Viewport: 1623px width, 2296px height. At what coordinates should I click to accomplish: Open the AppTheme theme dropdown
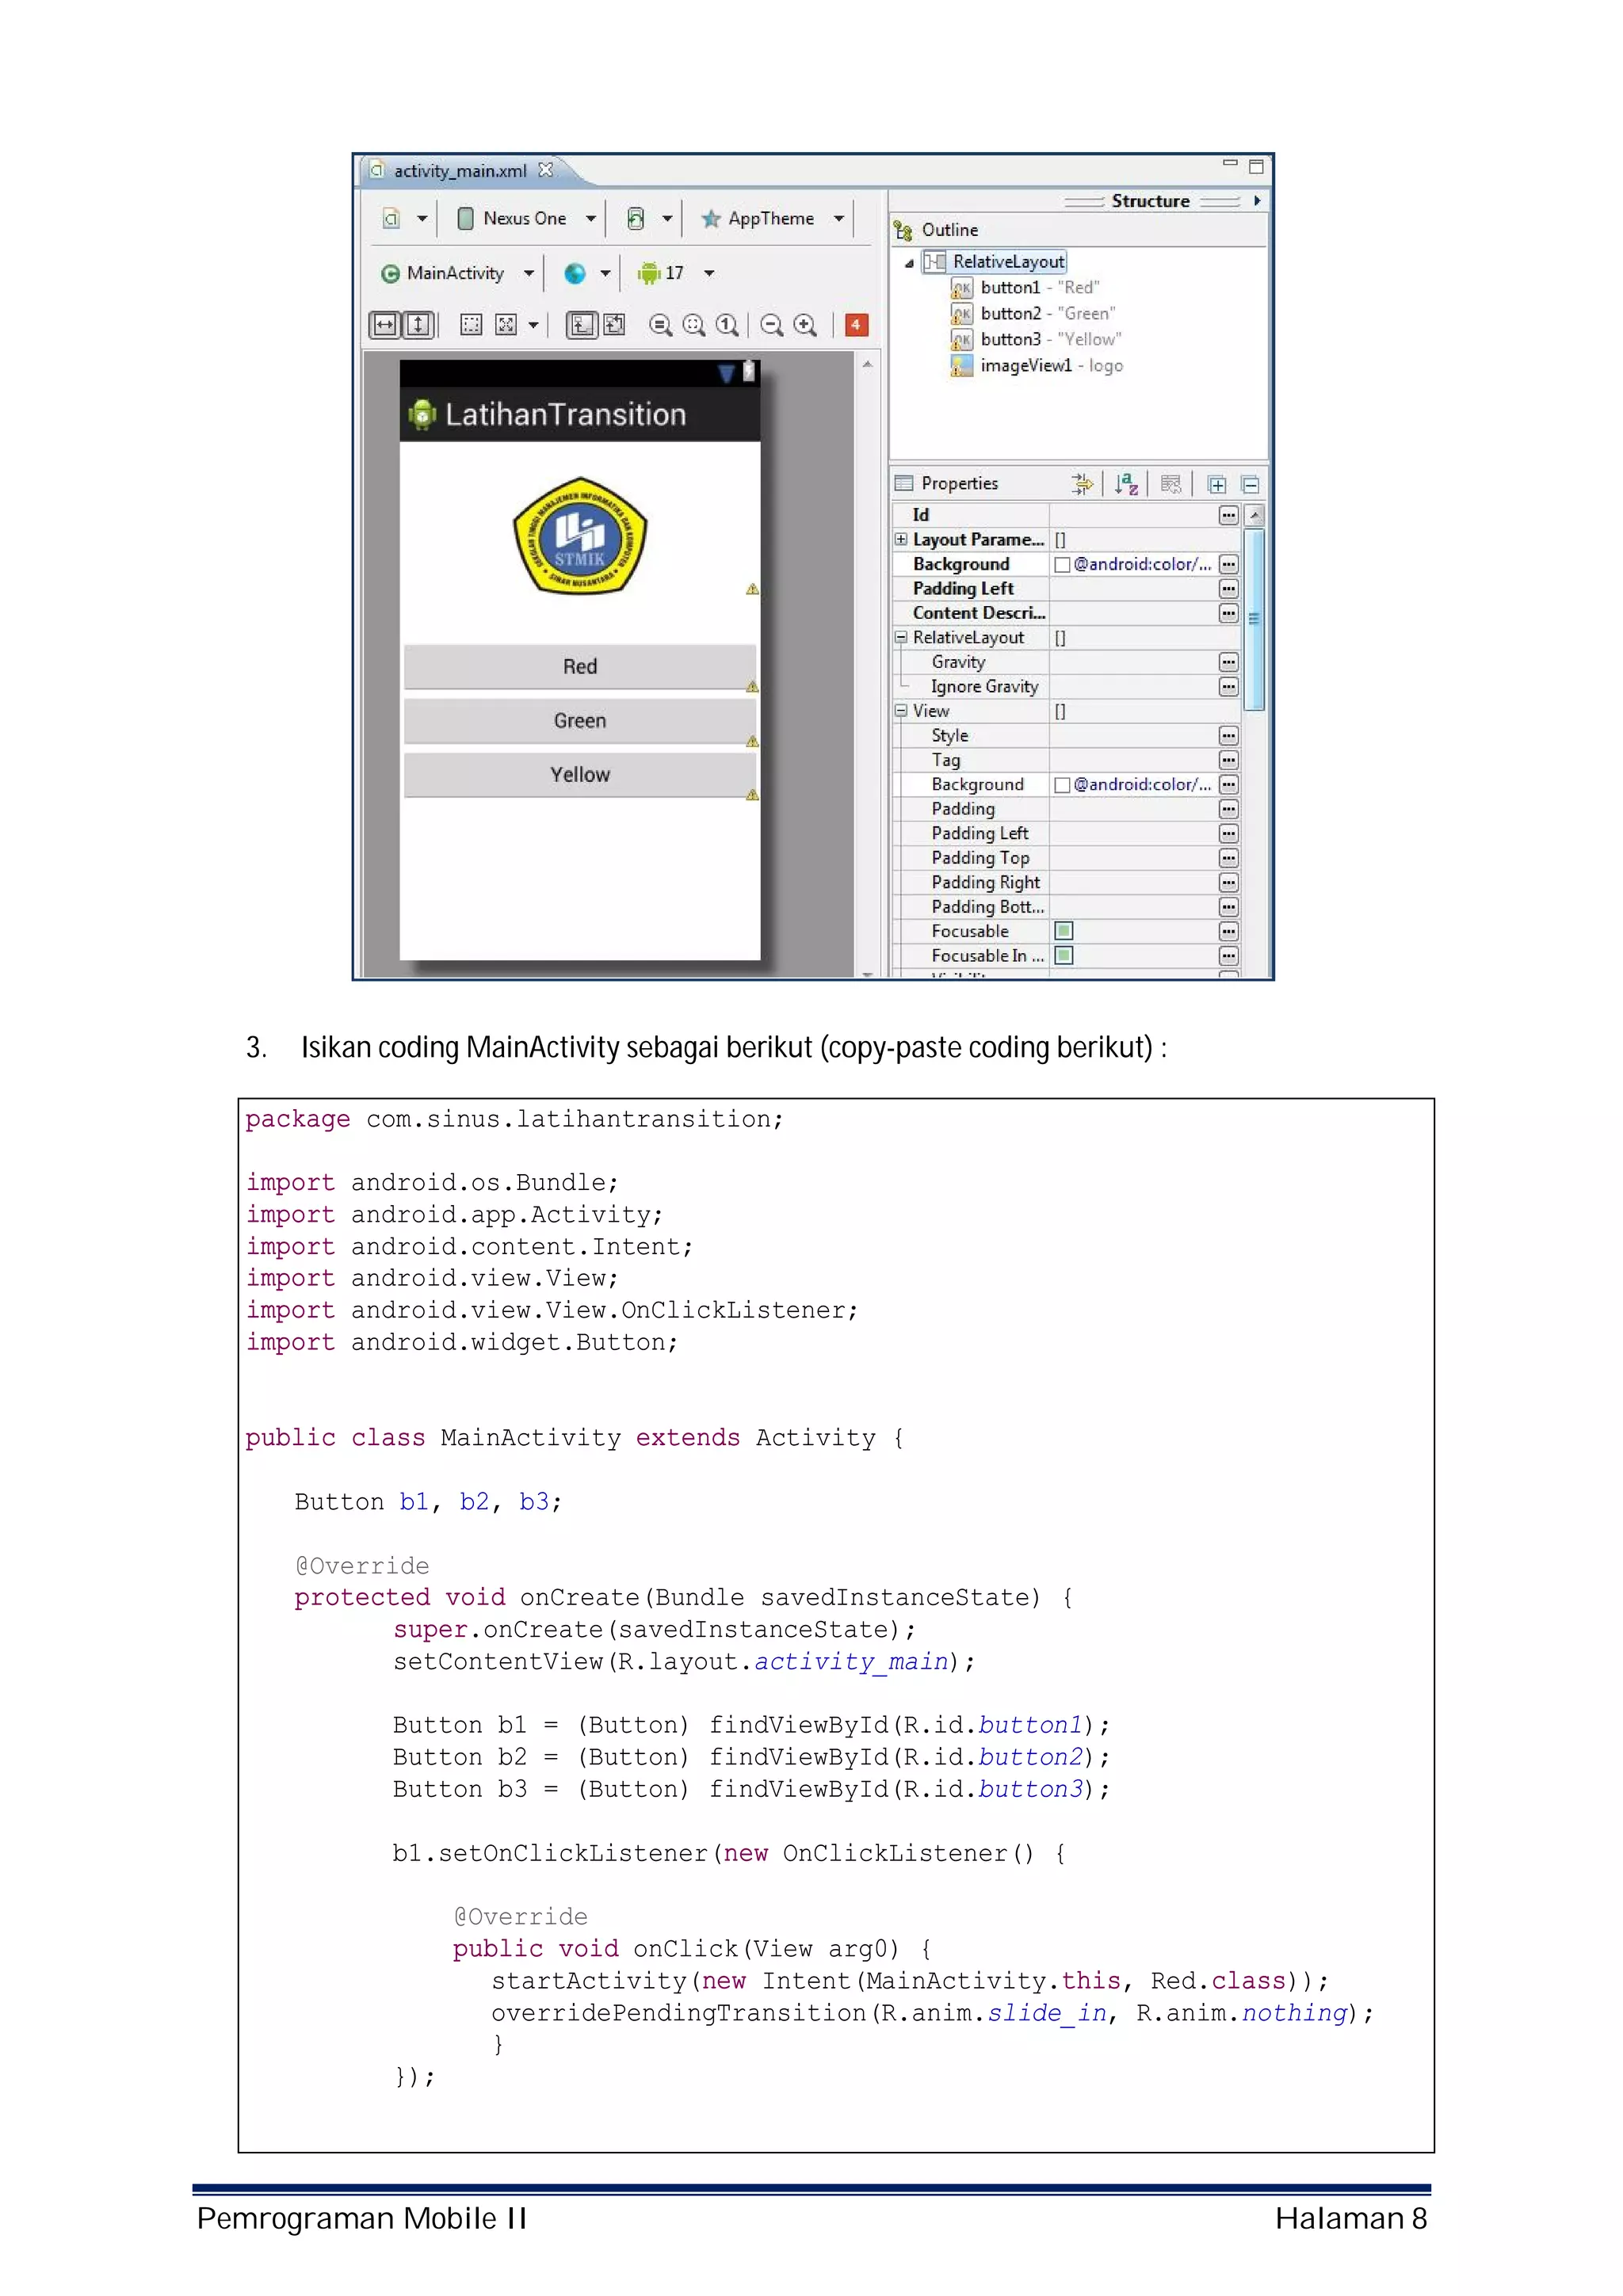772,218
